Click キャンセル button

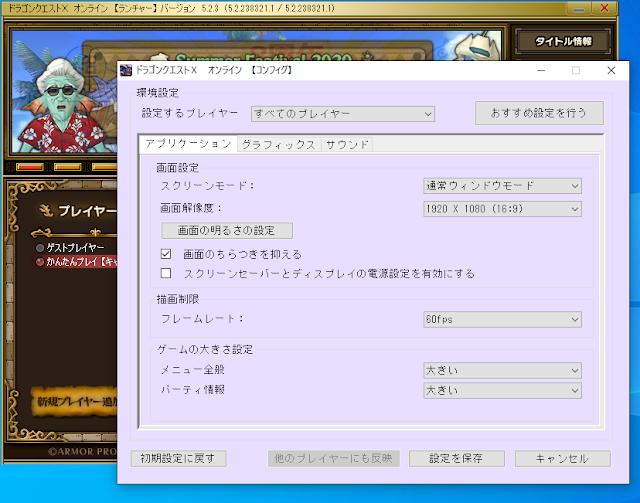pyautogui.click(x=562, y=458)
